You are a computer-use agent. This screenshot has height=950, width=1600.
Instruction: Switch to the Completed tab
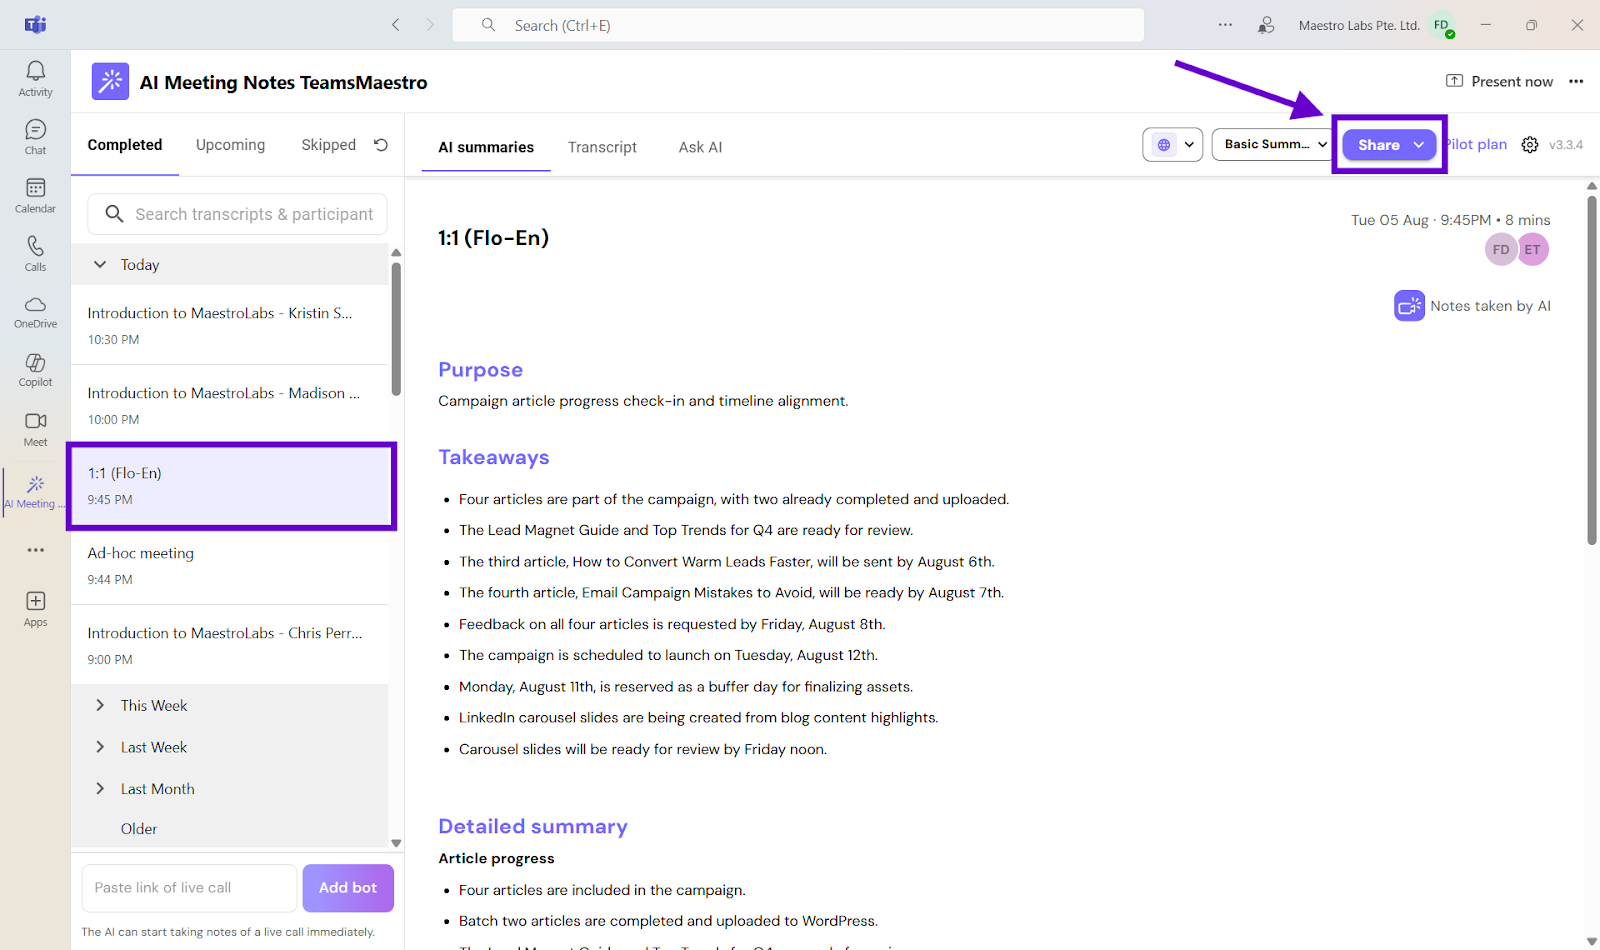click(x=125, y=145)
